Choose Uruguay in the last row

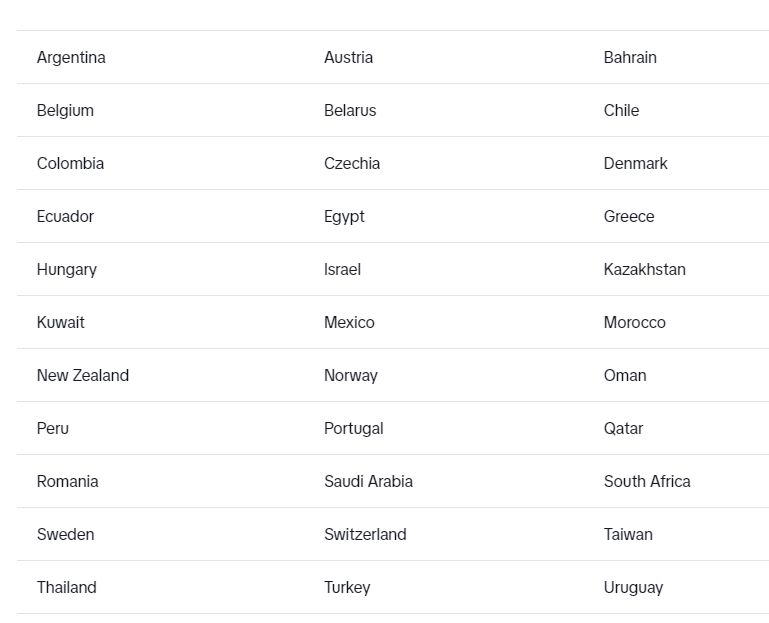(x=633, y=588)
